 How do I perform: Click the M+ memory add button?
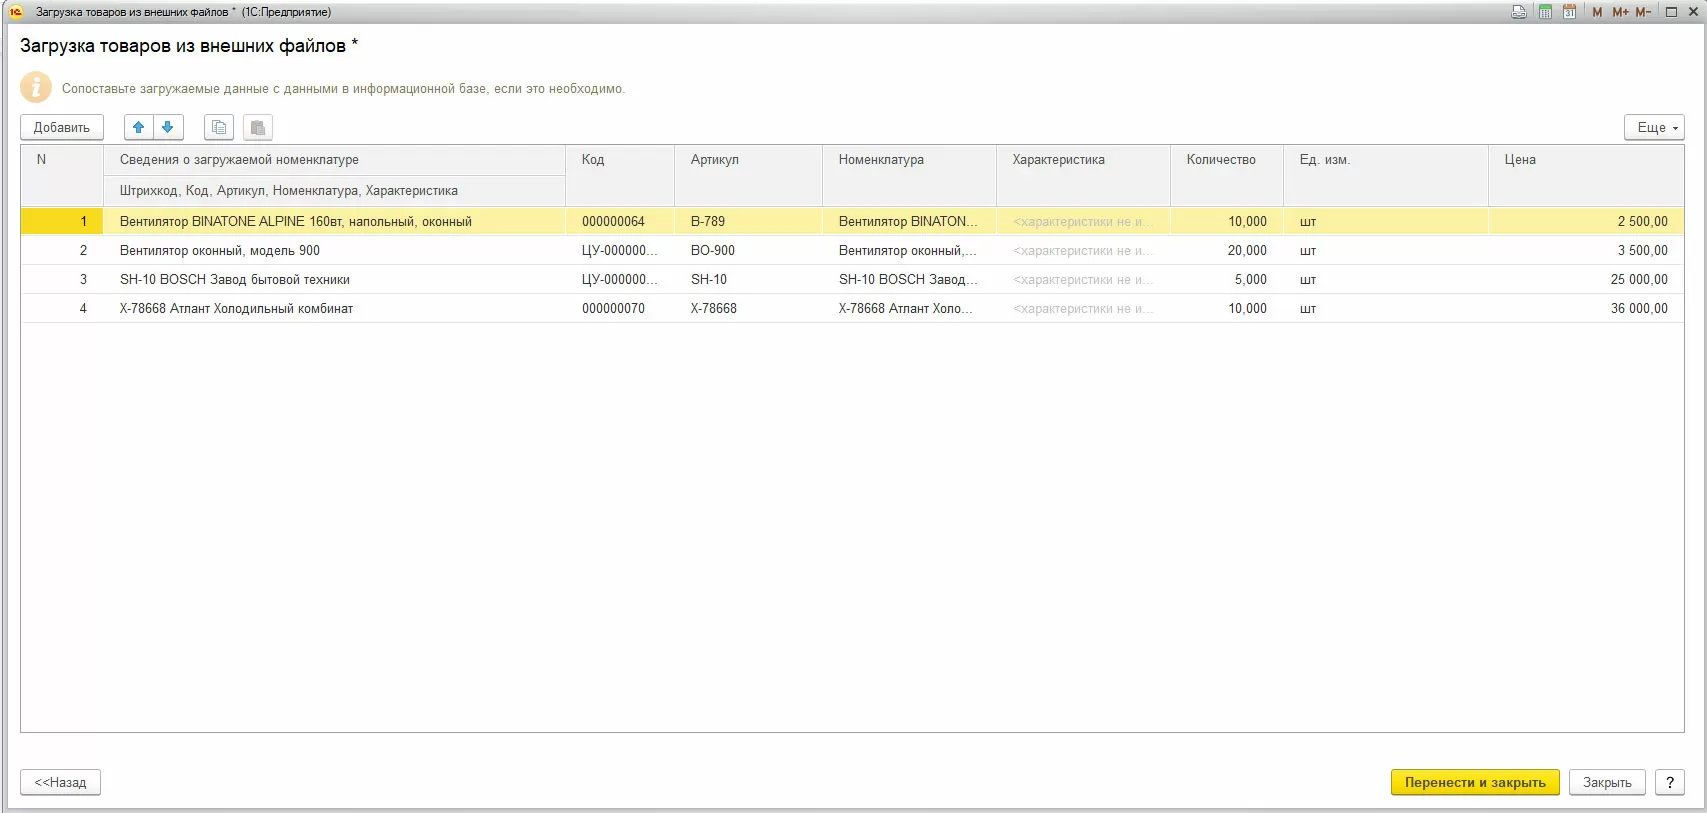pos(1620,12)
